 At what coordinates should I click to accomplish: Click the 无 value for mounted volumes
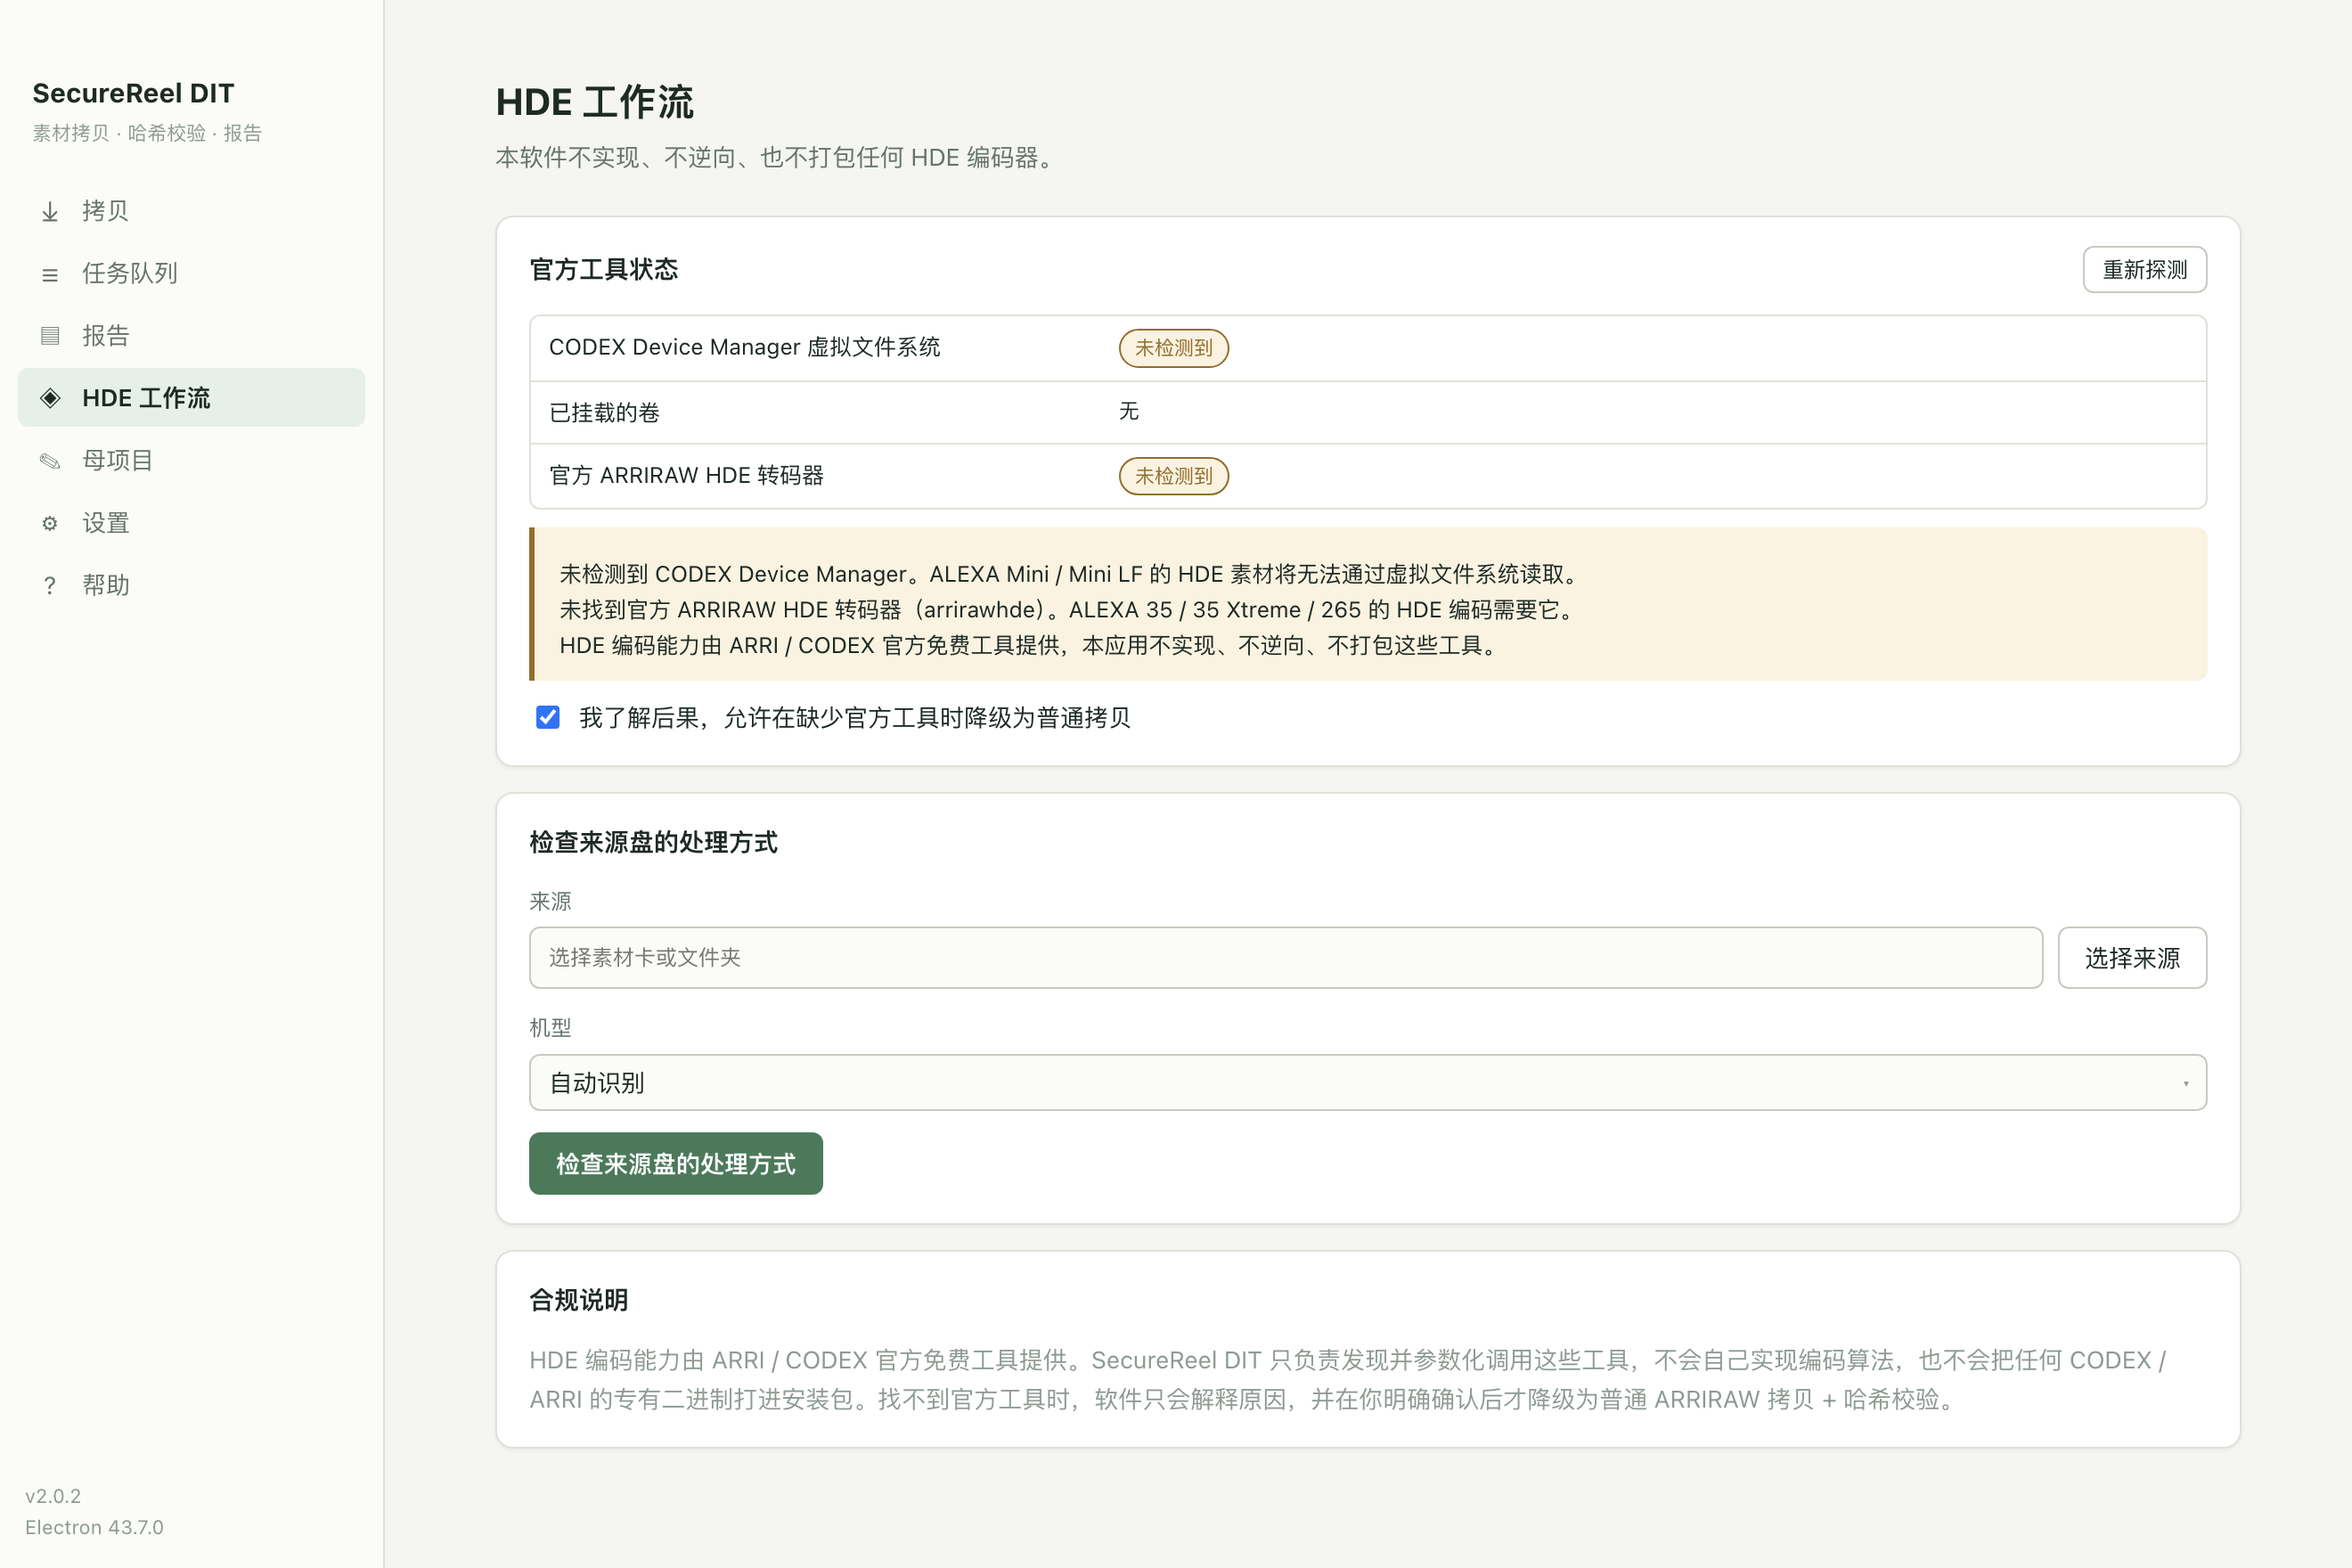[x=1129, y=411]
